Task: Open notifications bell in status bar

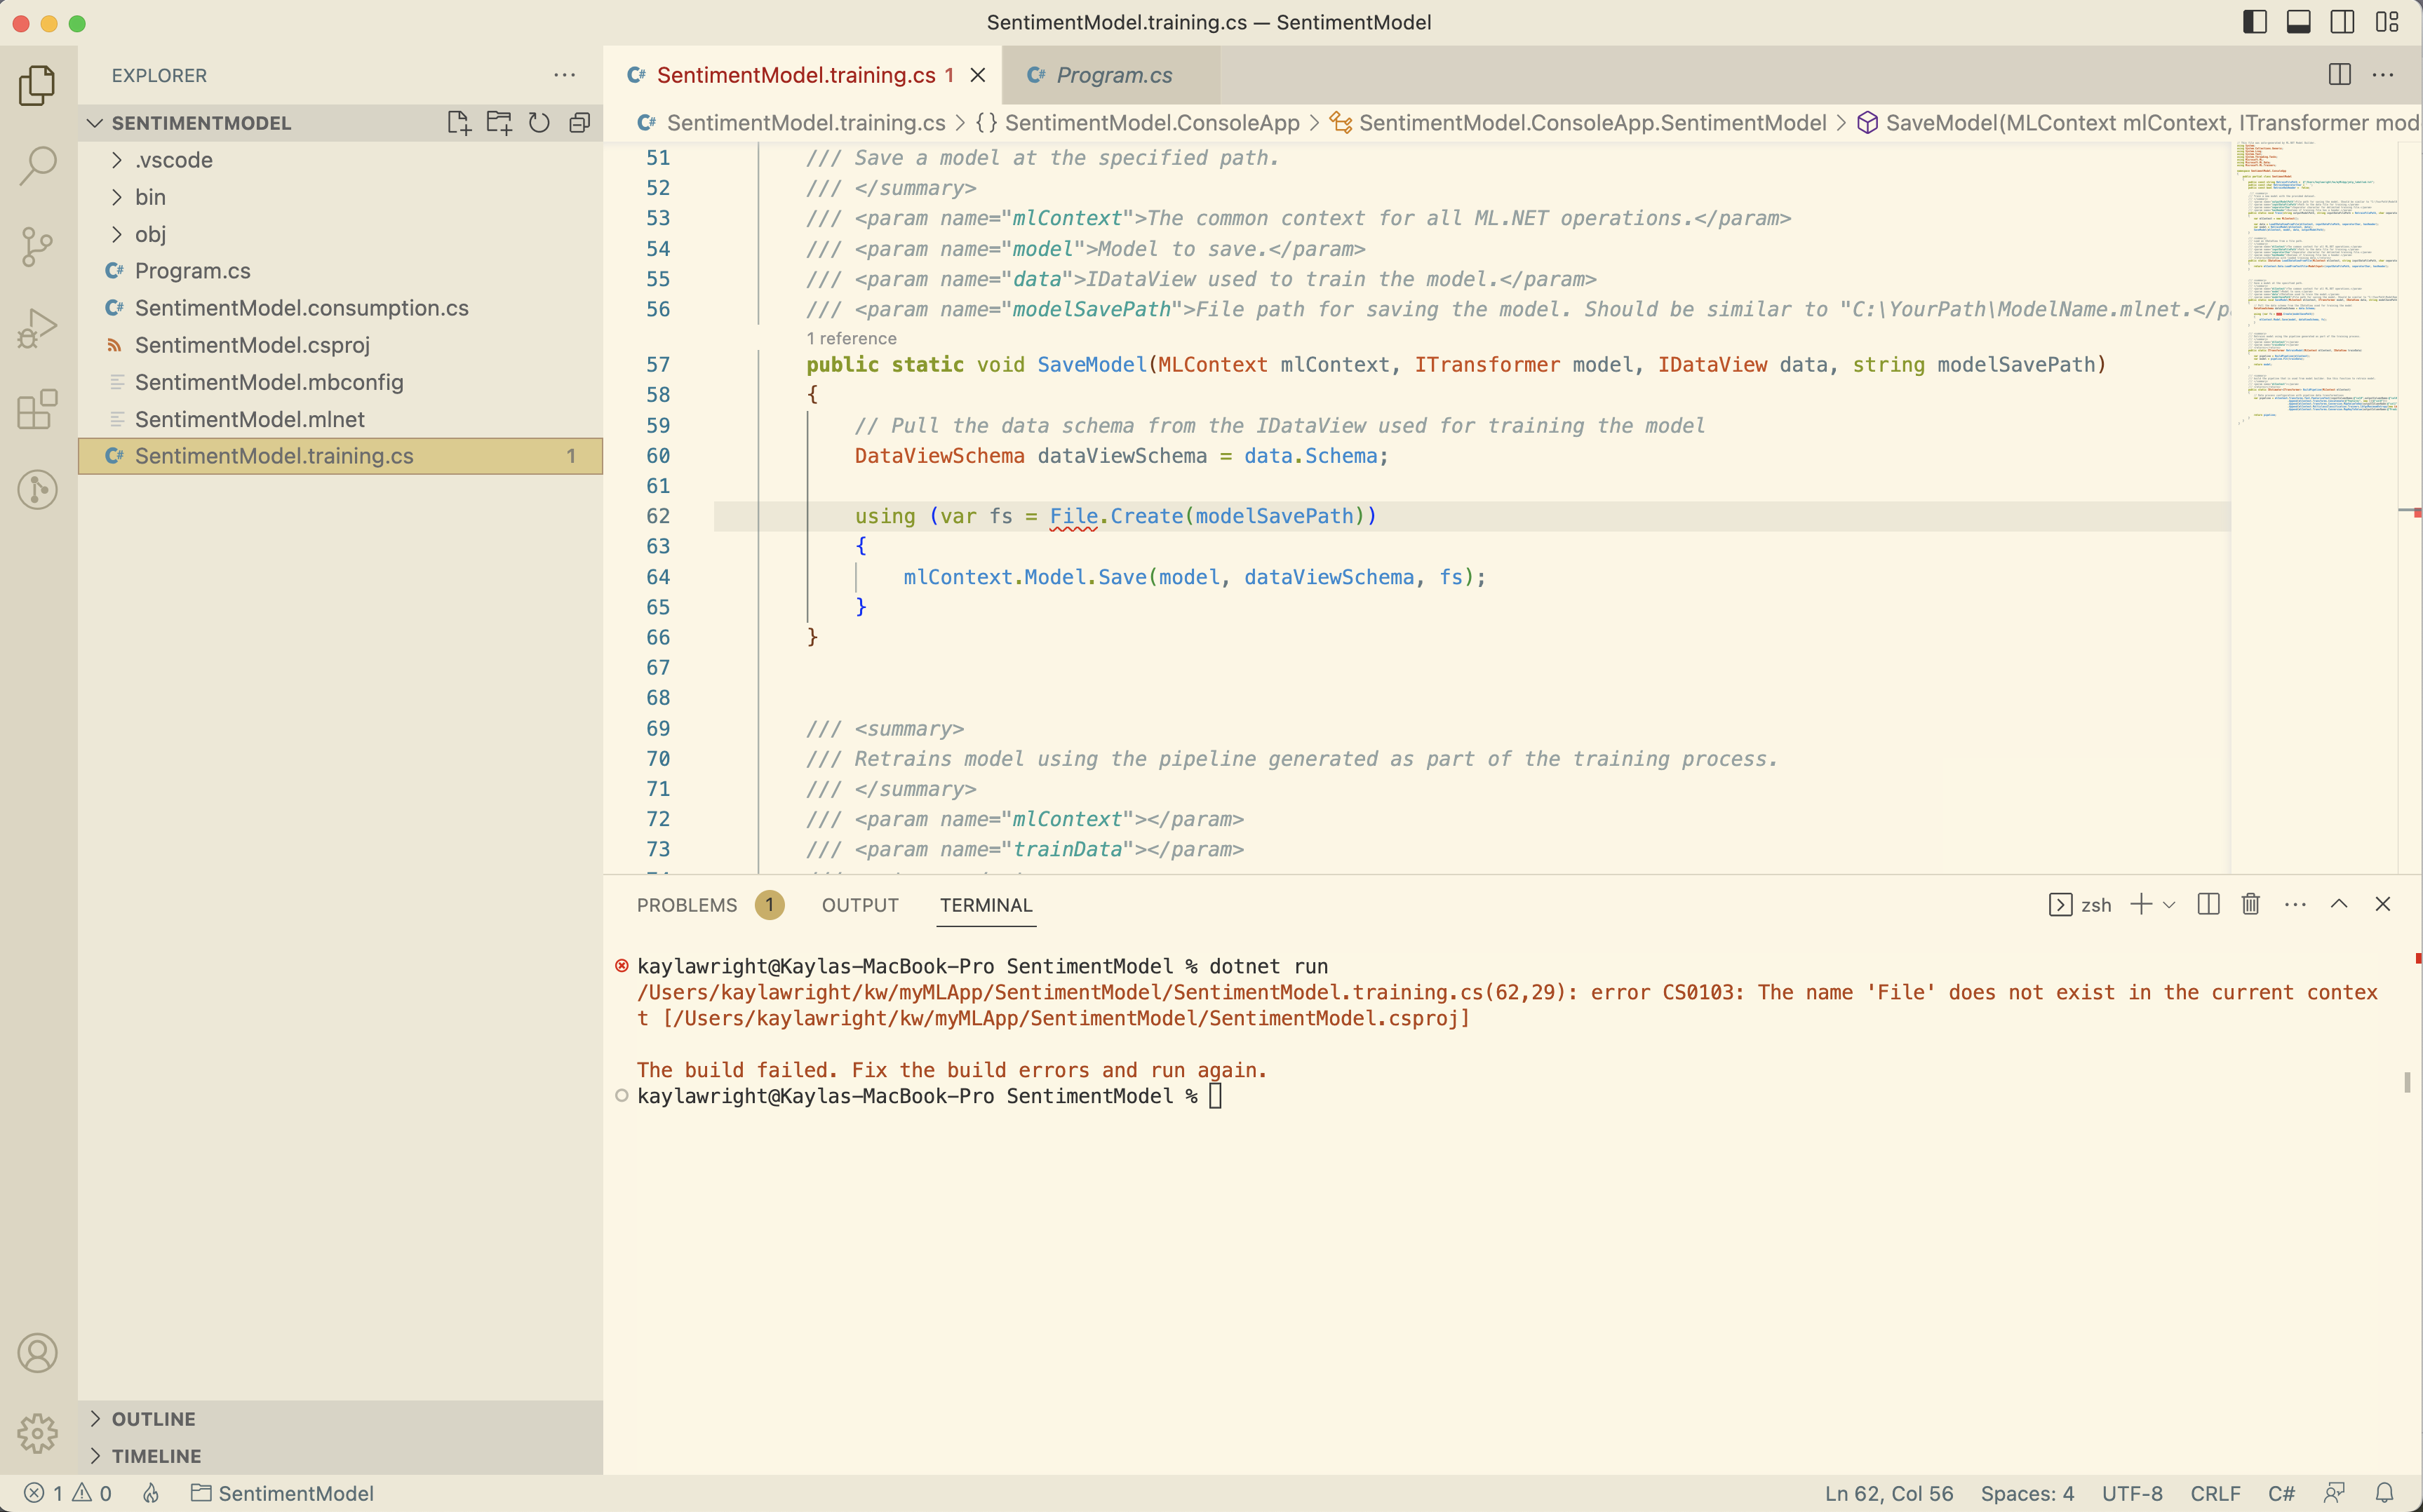Action: pos(2385,1493)
